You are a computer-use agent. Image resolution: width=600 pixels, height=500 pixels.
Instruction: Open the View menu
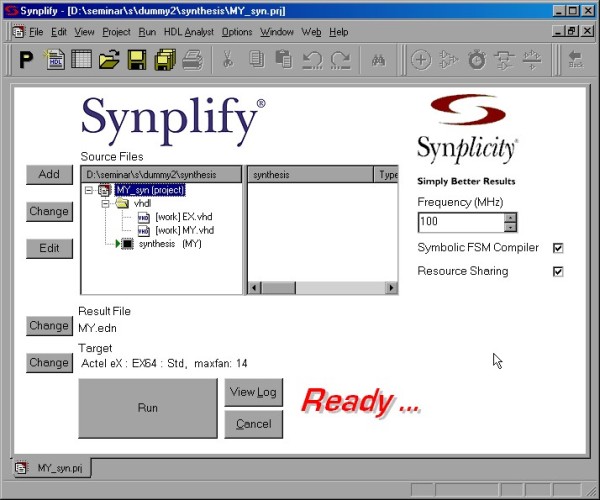pos(84,32)
